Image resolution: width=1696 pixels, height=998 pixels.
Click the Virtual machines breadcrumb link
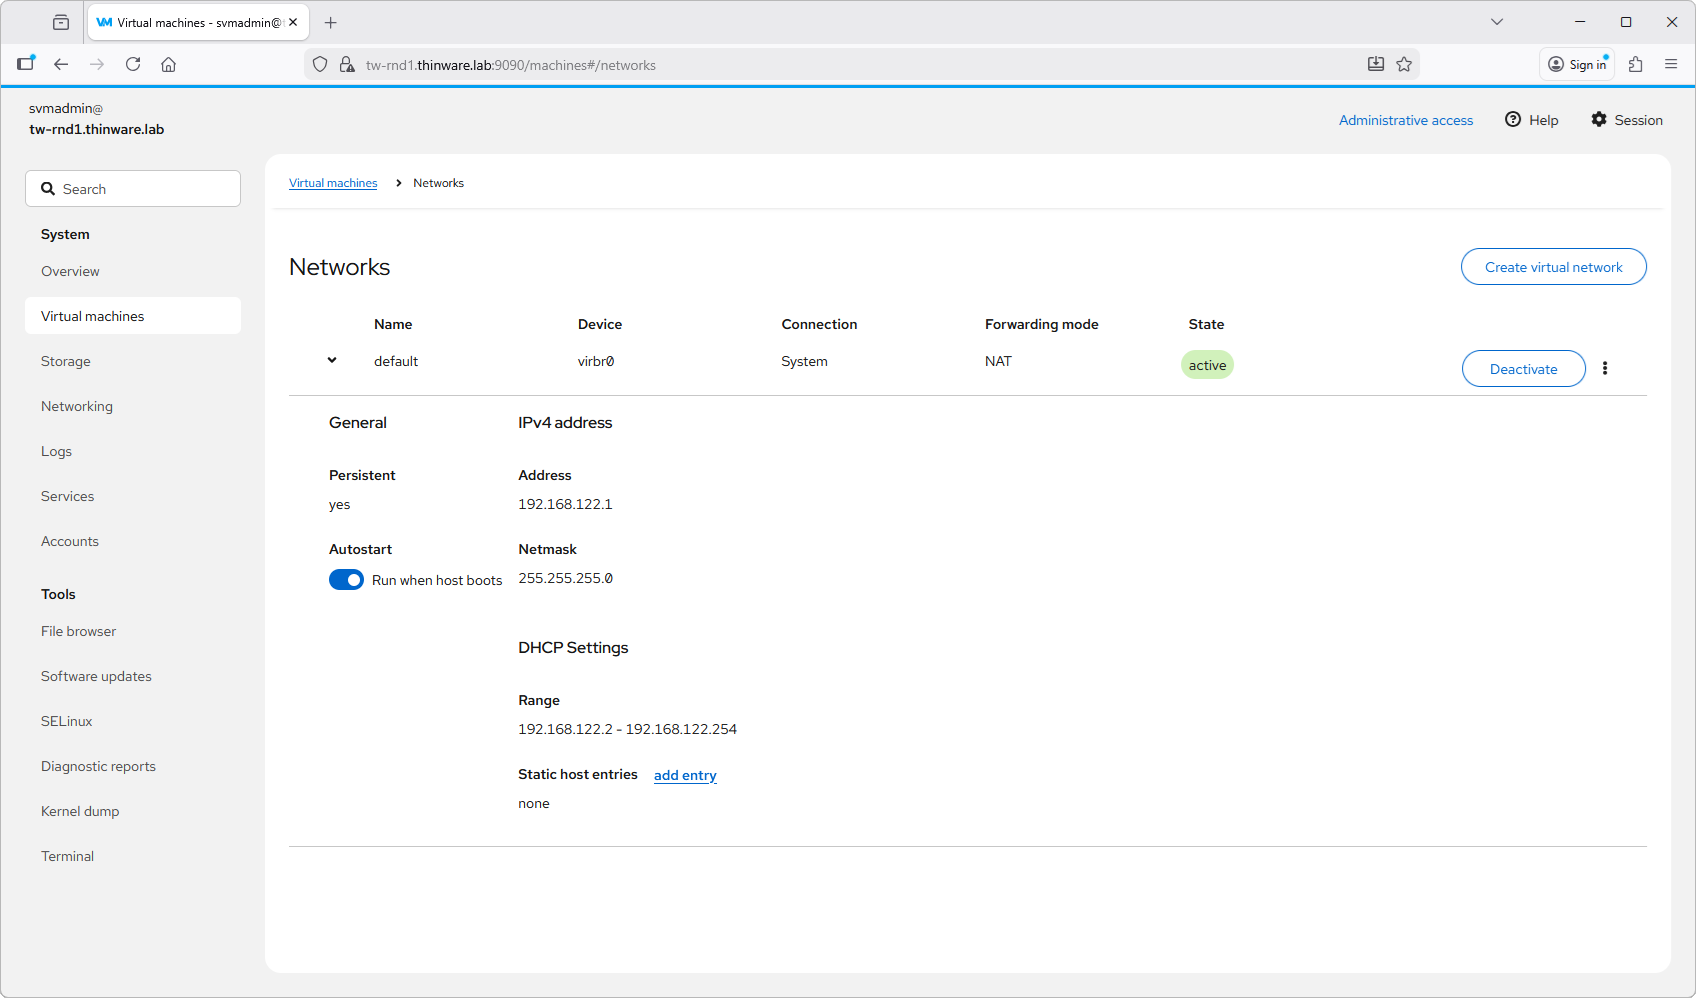coord(333,183)
